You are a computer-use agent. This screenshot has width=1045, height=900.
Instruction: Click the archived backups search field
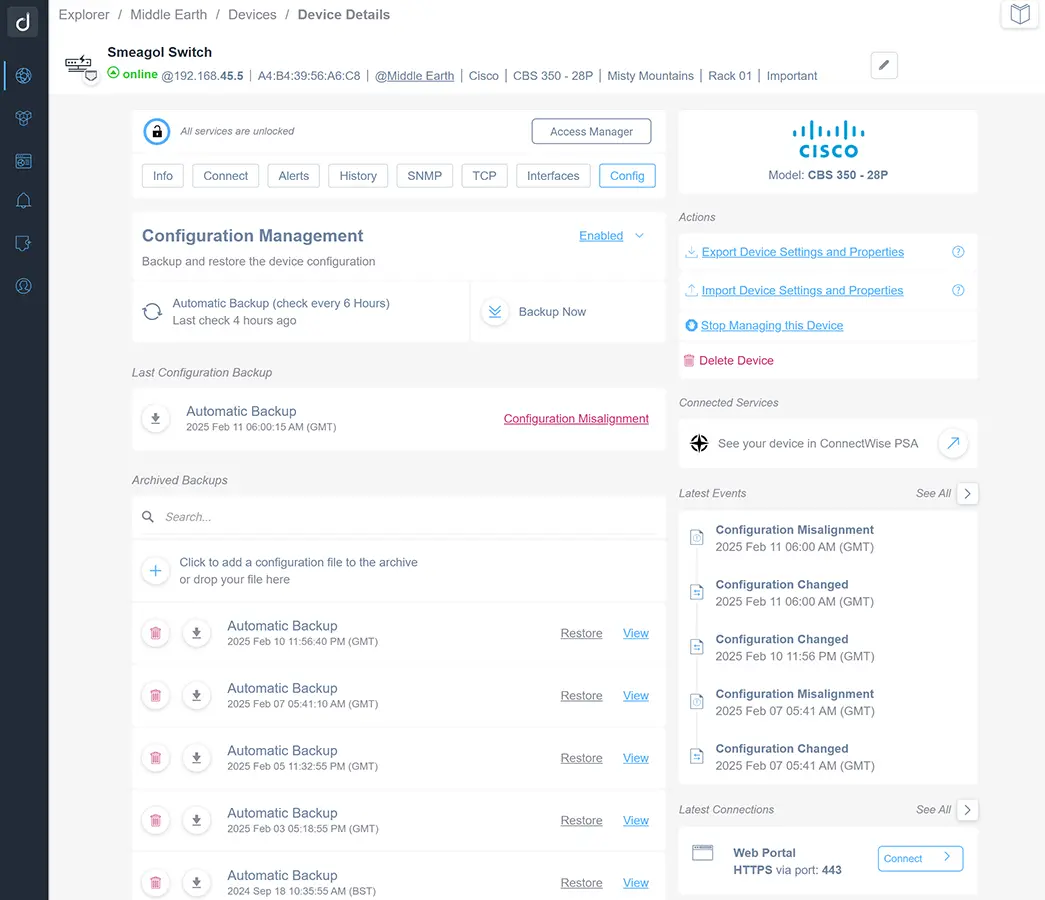pos(400,517)
